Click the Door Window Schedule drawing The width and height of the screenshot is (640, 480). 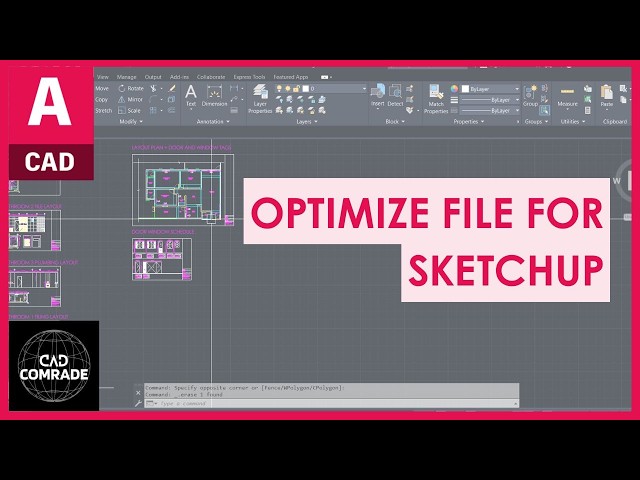pyautogui.click(x=162, y=259)
